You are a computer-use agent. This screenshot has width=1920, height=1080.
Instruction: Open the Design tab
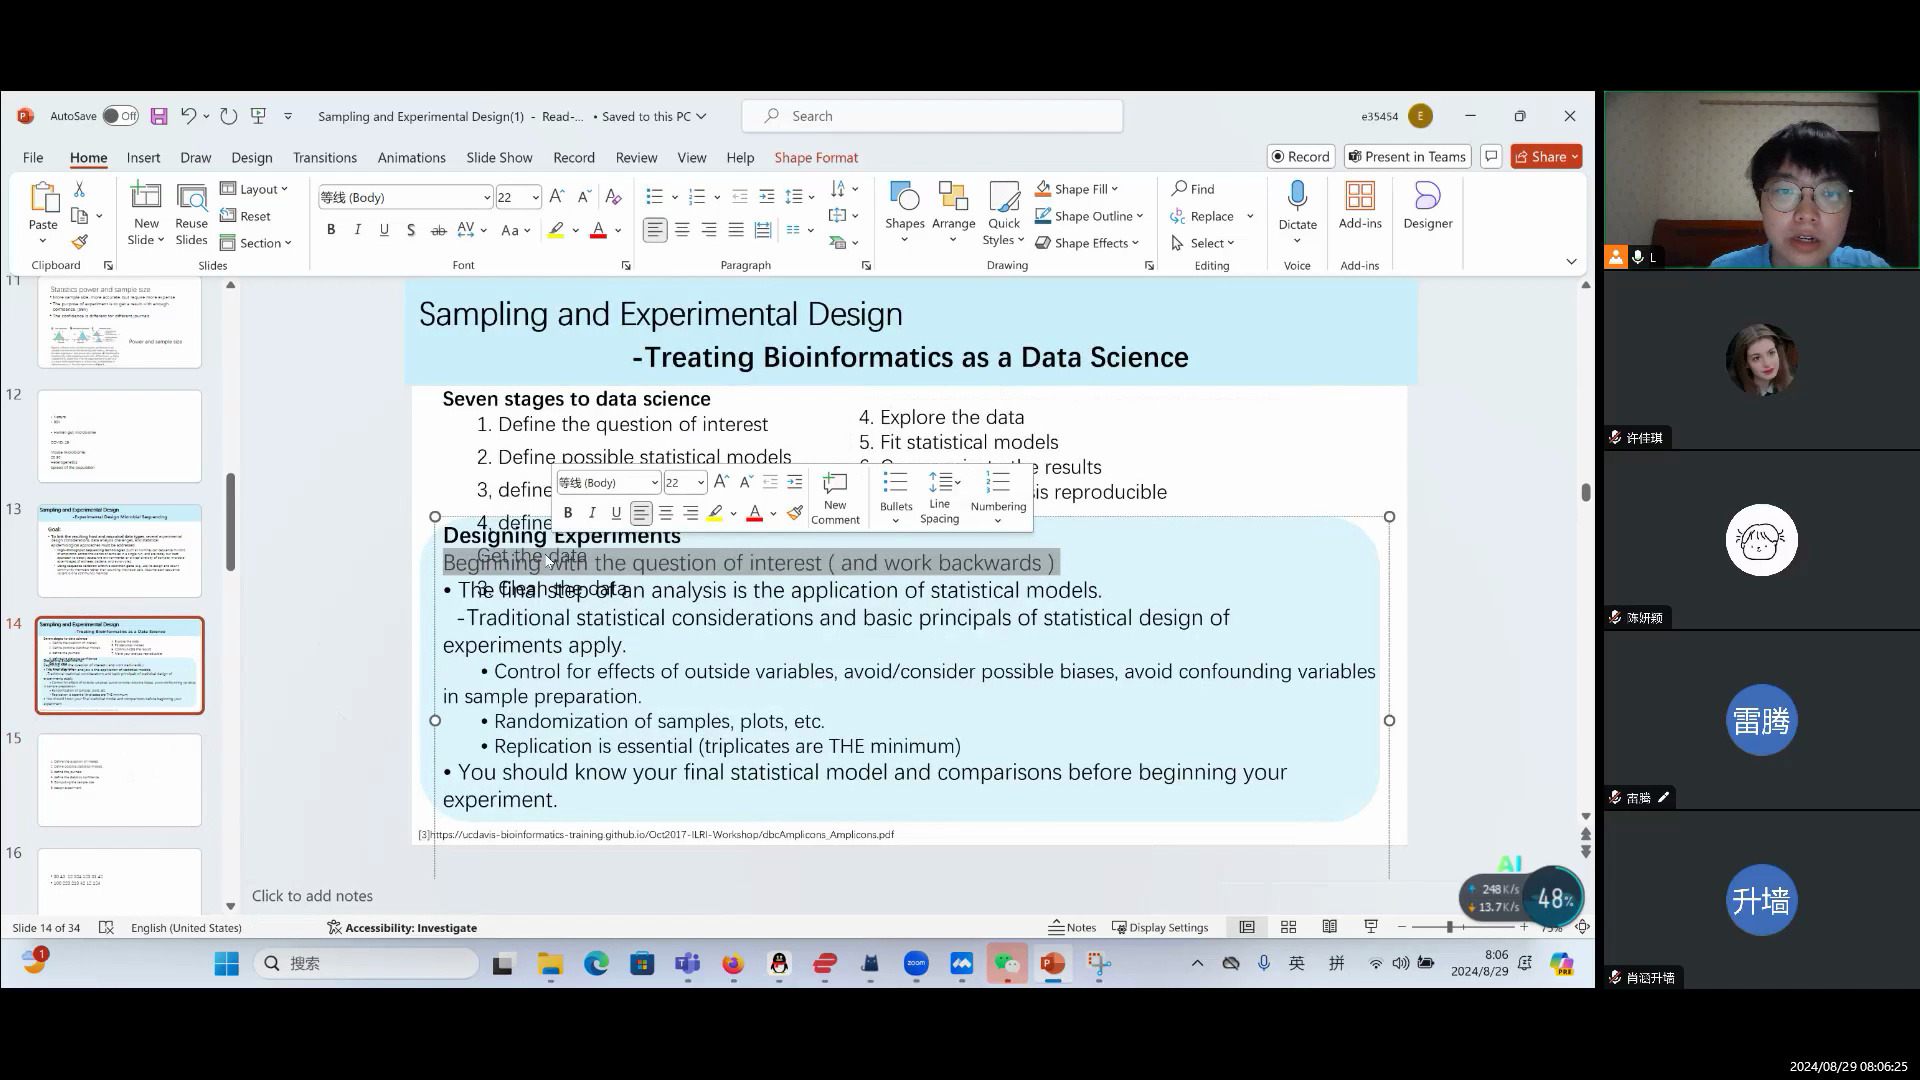(251, 157)
